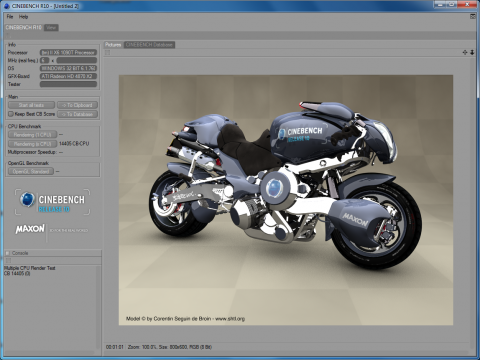Click into the Processor name field

click(68, 52)
